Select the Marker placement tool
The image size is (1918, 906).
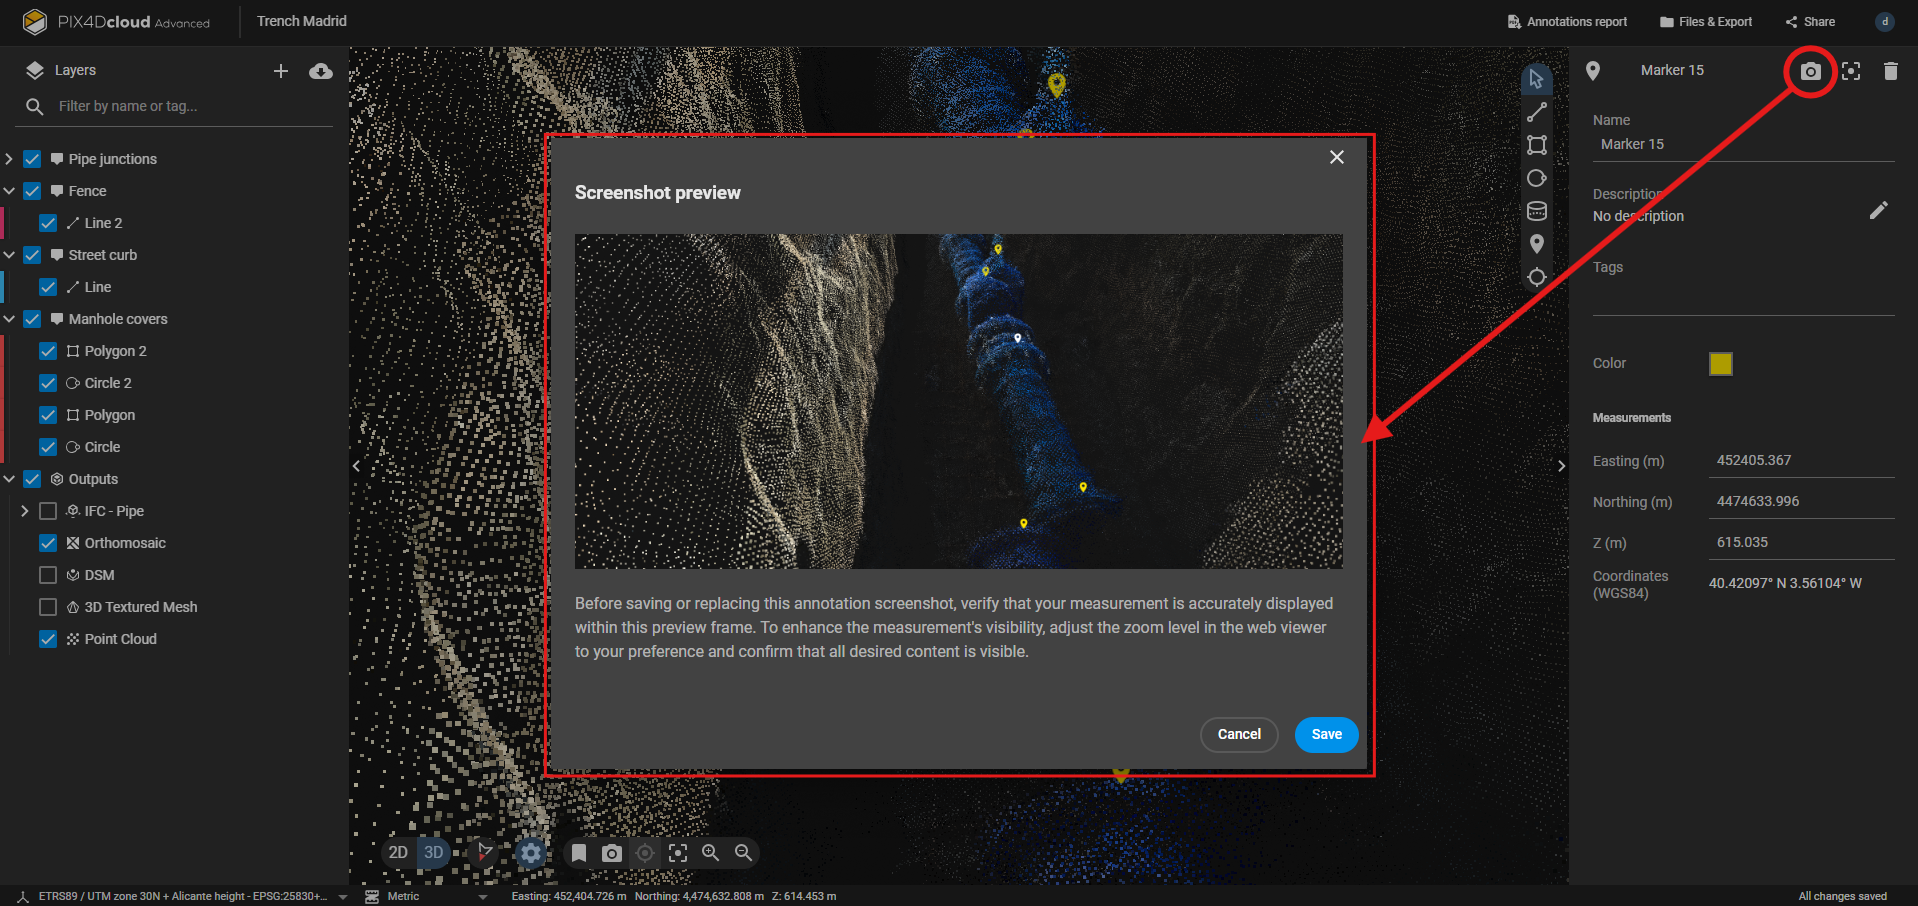point(1537,244)
